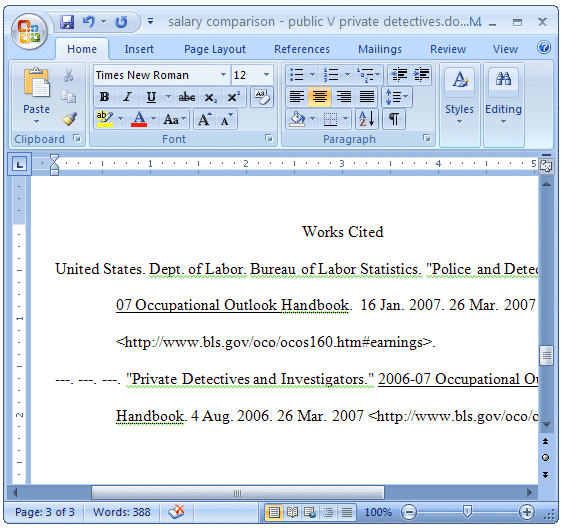Viewport: 563px width, 528px height.
Task: Toggle Italic formatting
Action: point(127,97)
